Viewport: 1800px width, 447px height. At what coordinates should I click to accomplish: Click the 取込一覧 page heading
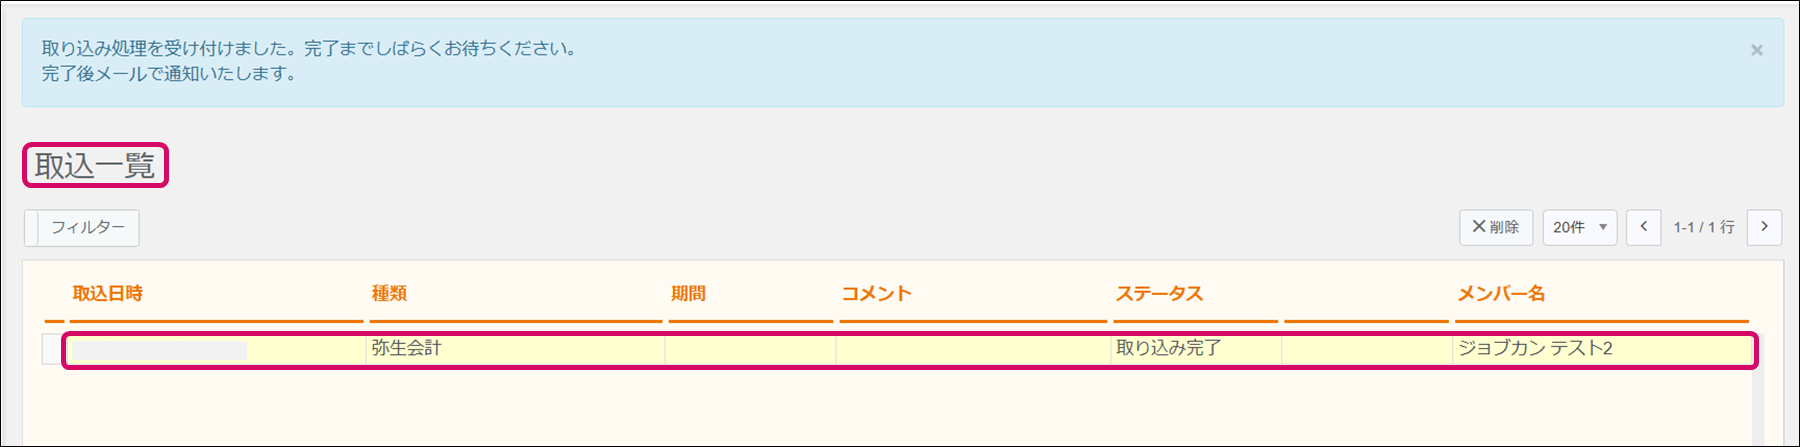pos(95,166)
